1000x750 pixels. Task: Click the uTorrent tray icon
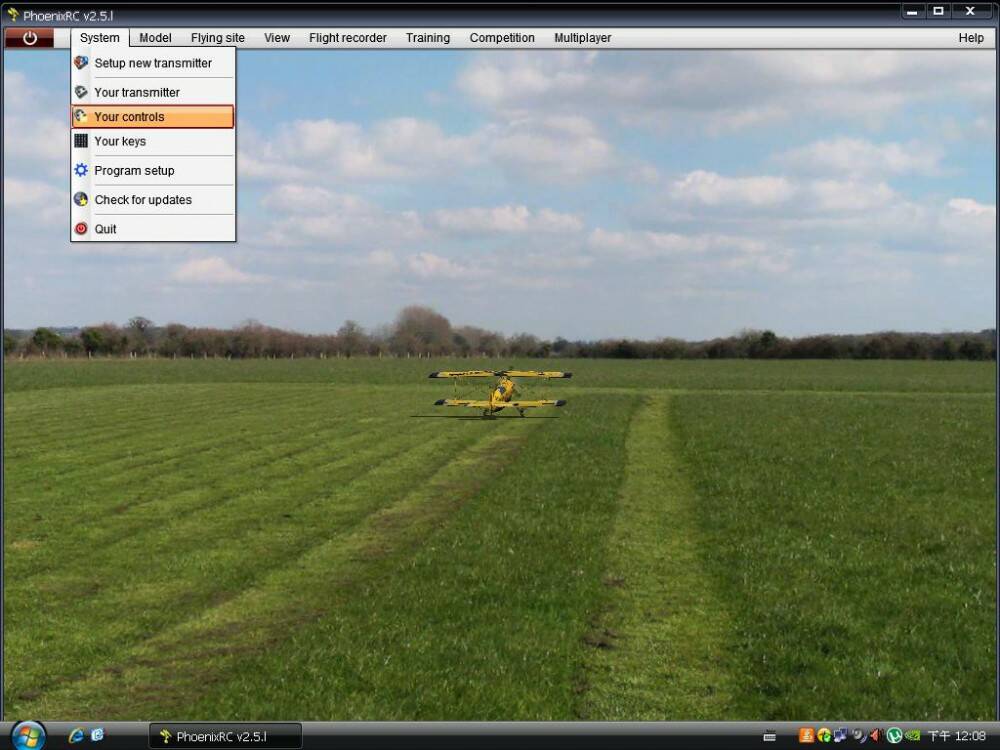click(x=894, y=735)
